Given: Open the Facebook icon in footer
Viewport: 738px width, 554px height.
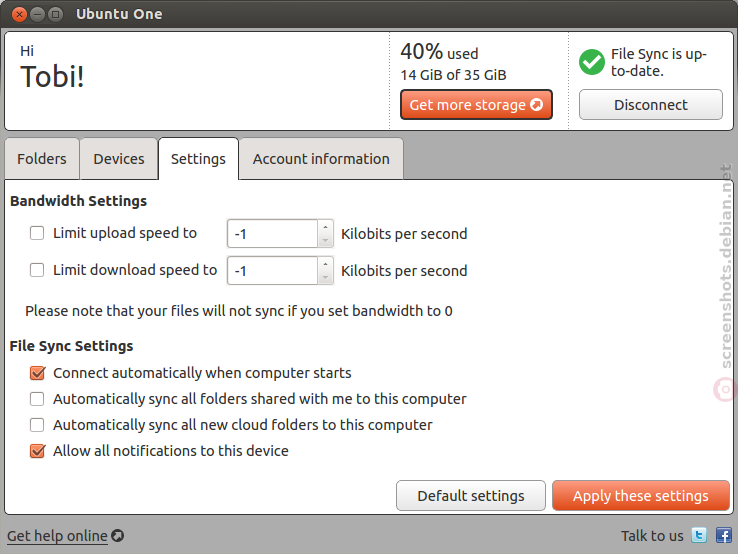Looking at the screenshot, I should pyautogui.click(x=723, y=536).
